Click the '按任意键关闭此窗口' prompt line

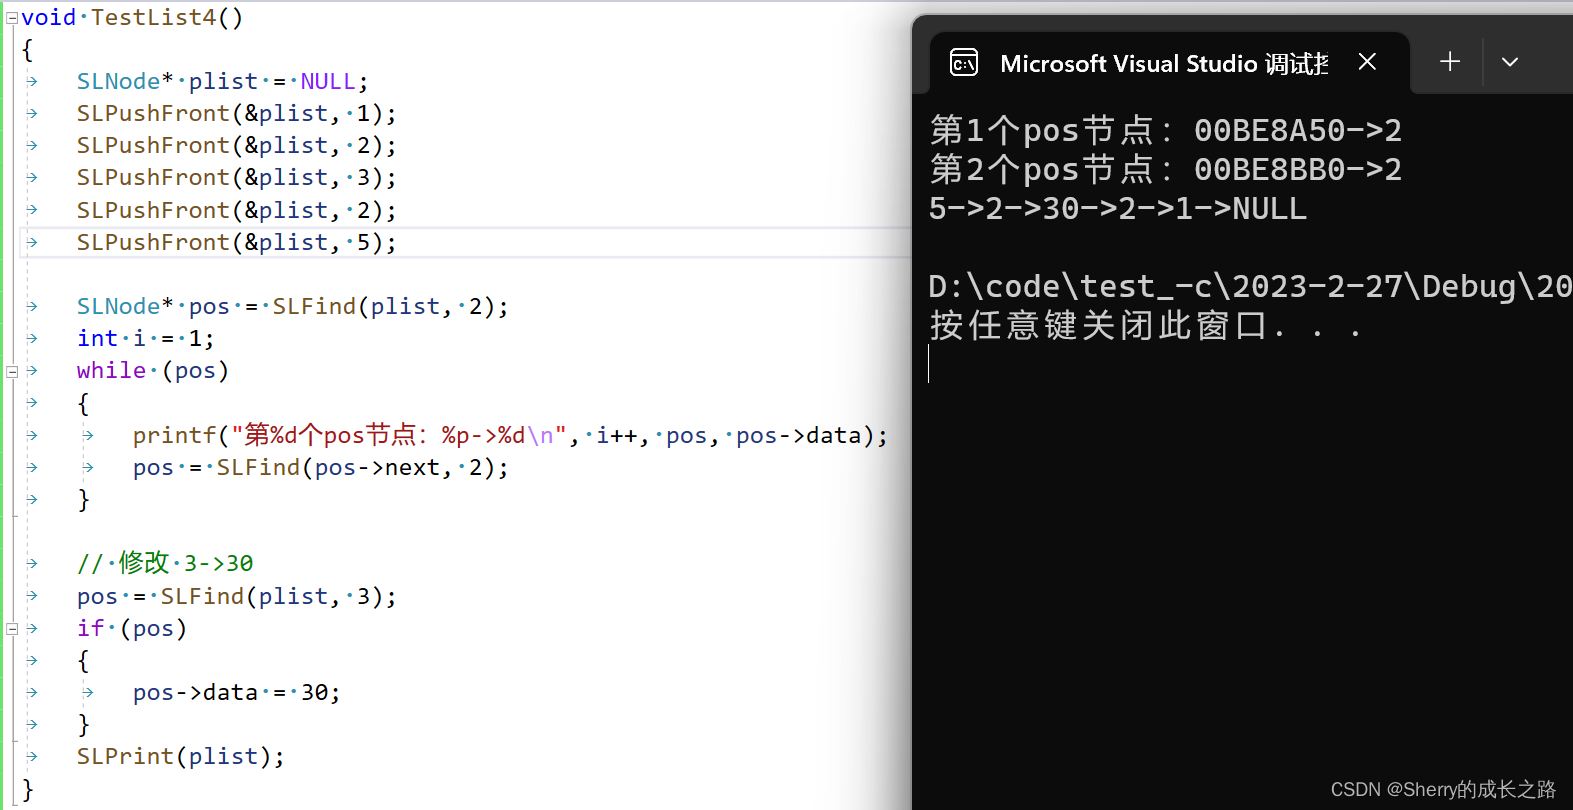pos(1146,326)
